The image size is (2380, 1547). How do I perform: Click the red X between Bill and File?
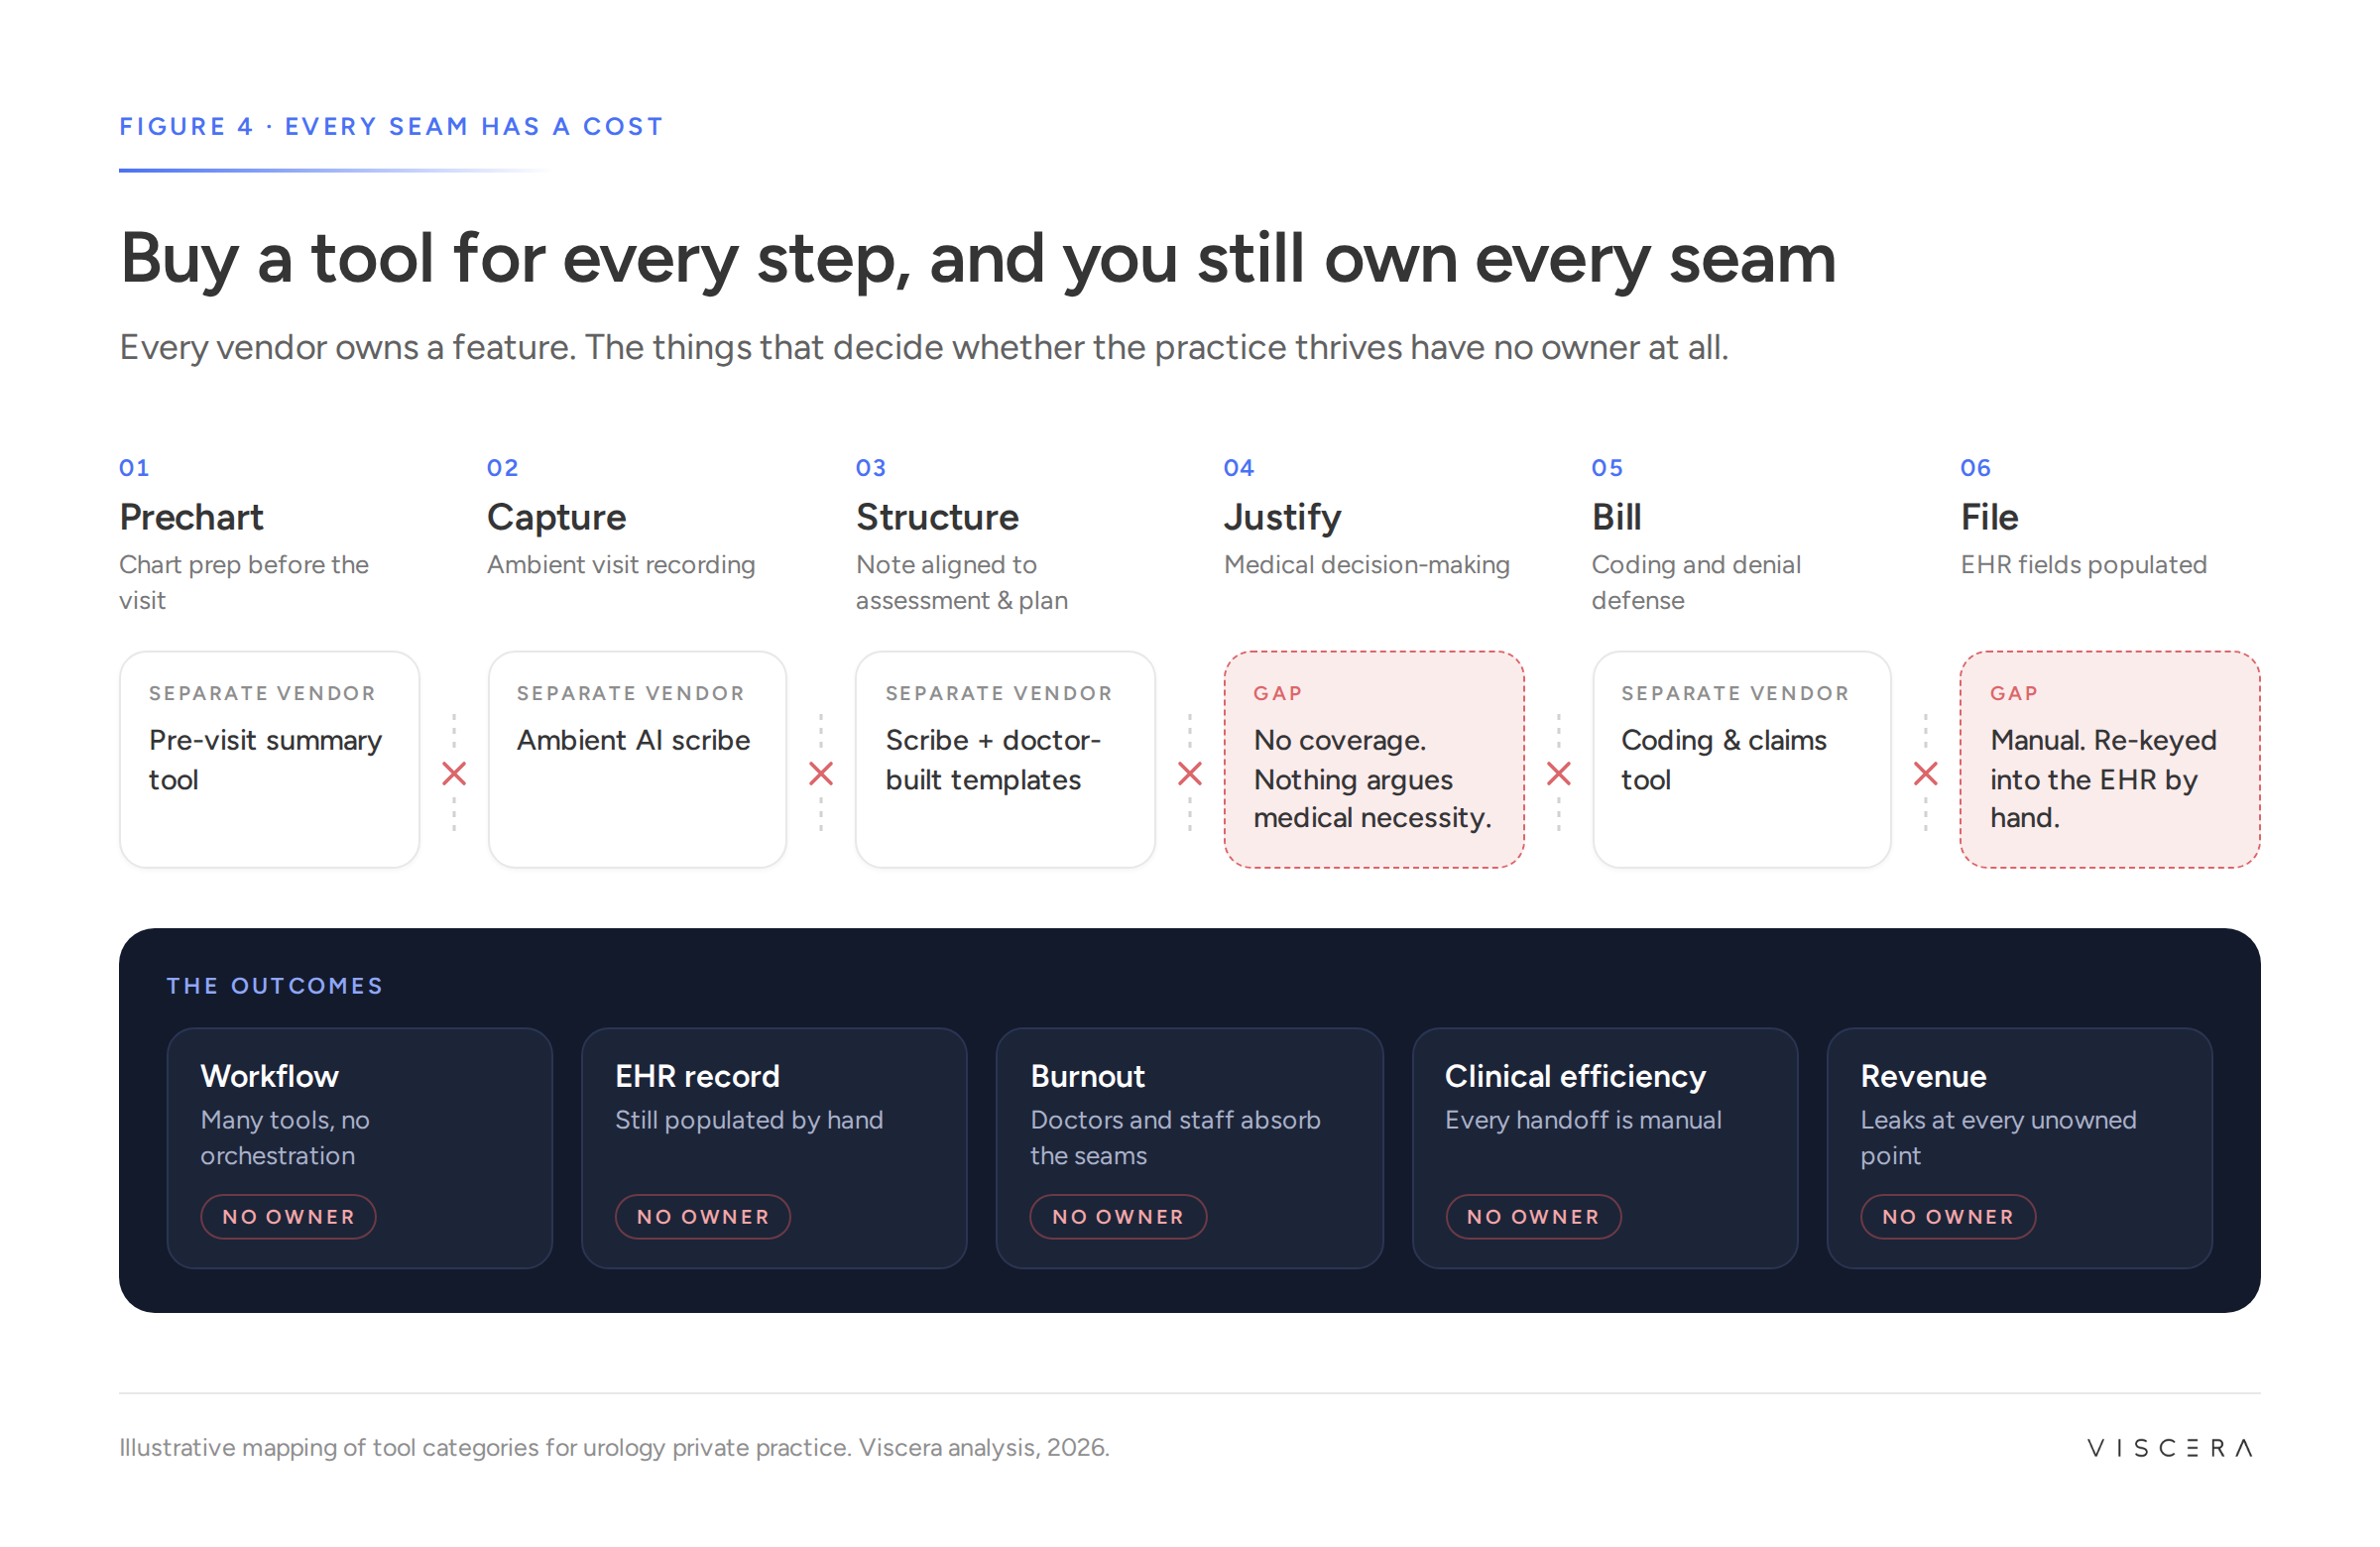[1925, 773]
